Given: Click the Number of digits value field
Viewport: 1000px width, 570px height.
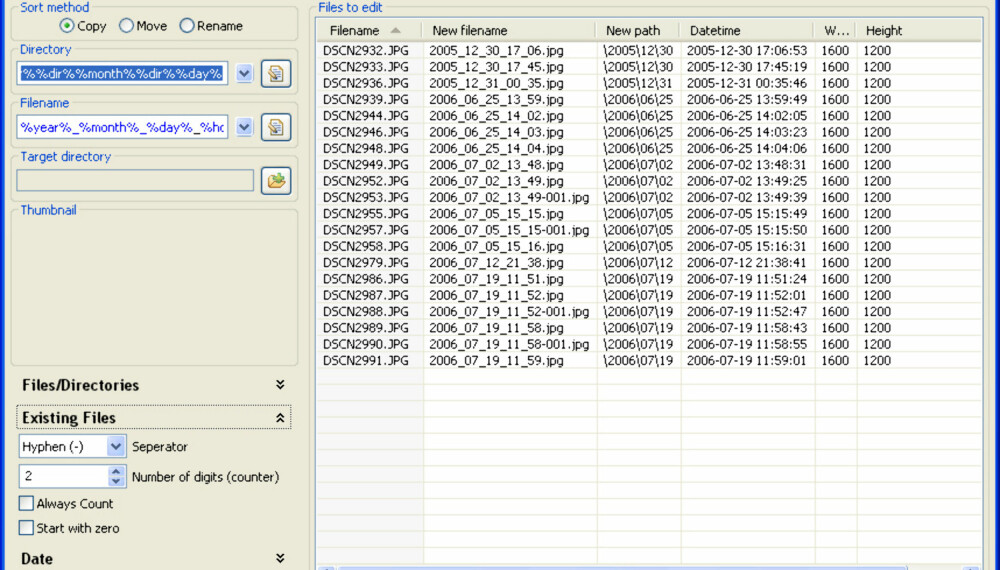Looking at the screenshot, I should pyautogui.click(x=64, y=477).
